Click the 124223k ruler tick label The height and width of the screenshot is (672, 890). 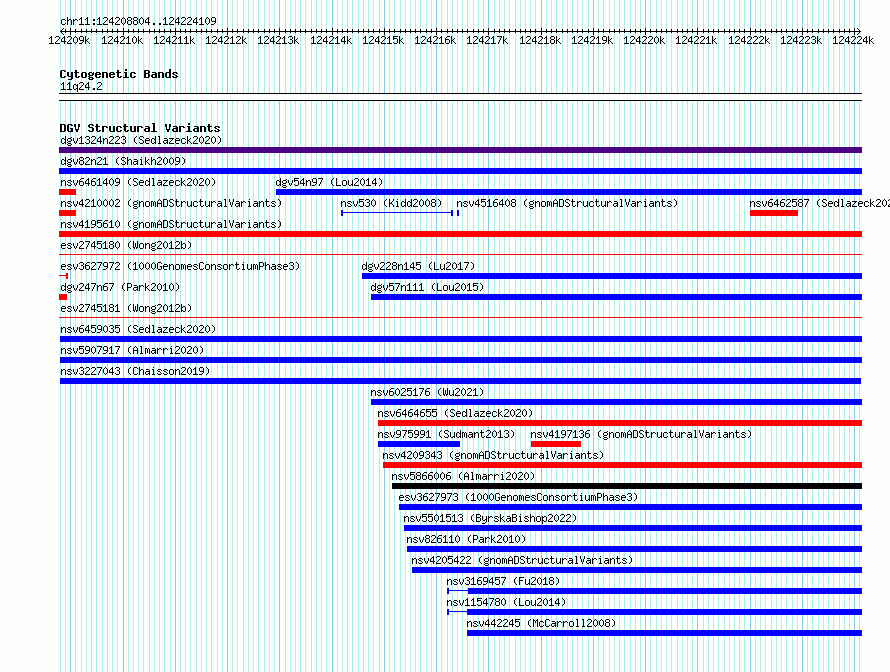coord(800,40)
